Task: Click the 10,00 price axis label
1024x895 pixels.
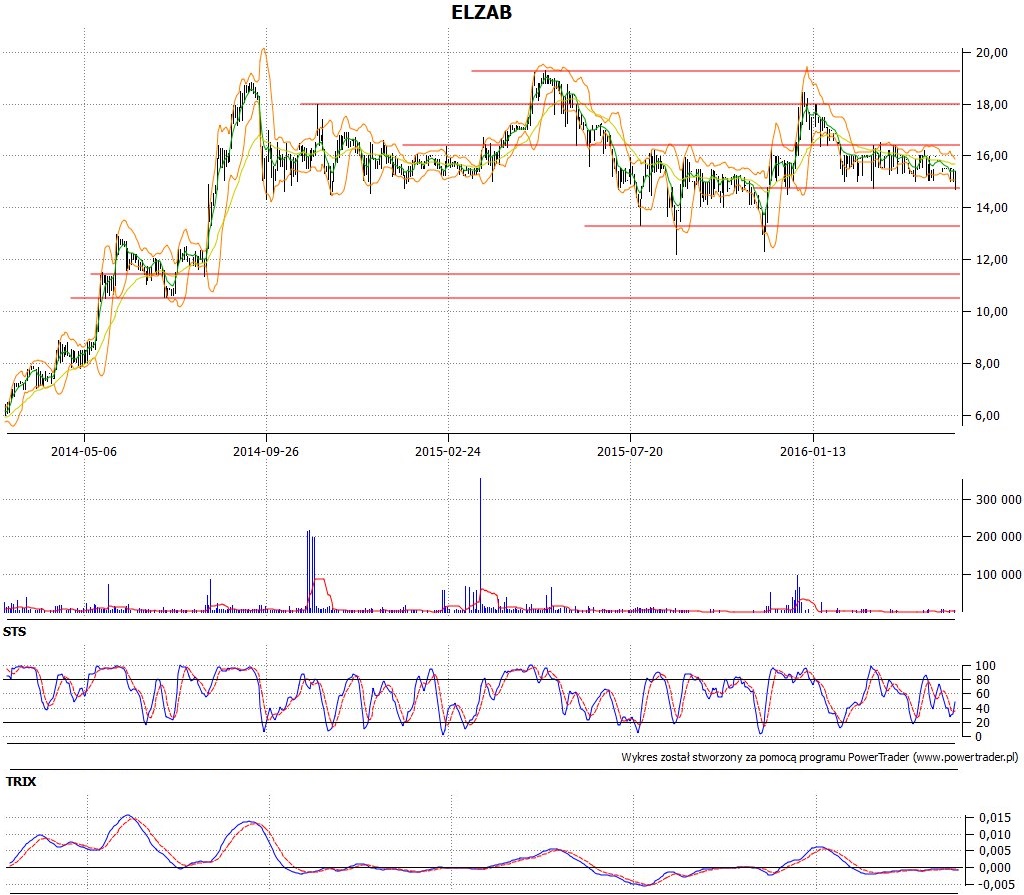Action: (x=991, y=312)
